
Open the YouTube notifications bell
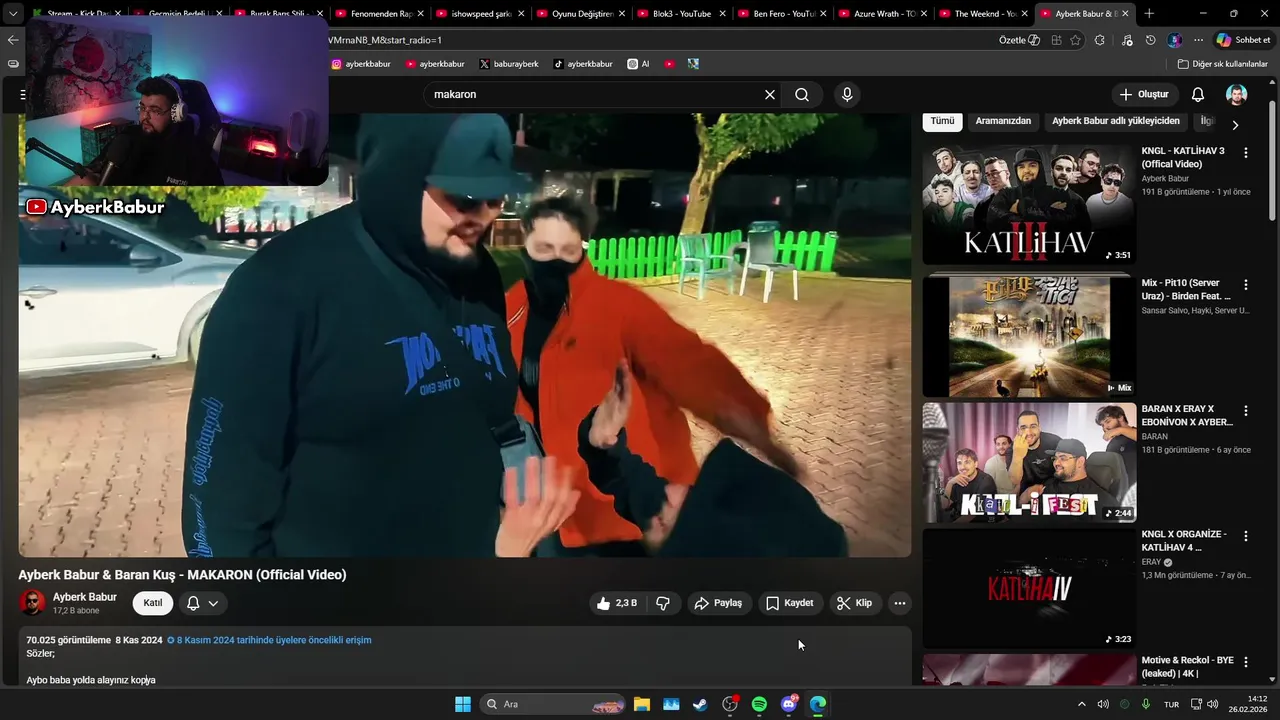(x=1198, y=94)
